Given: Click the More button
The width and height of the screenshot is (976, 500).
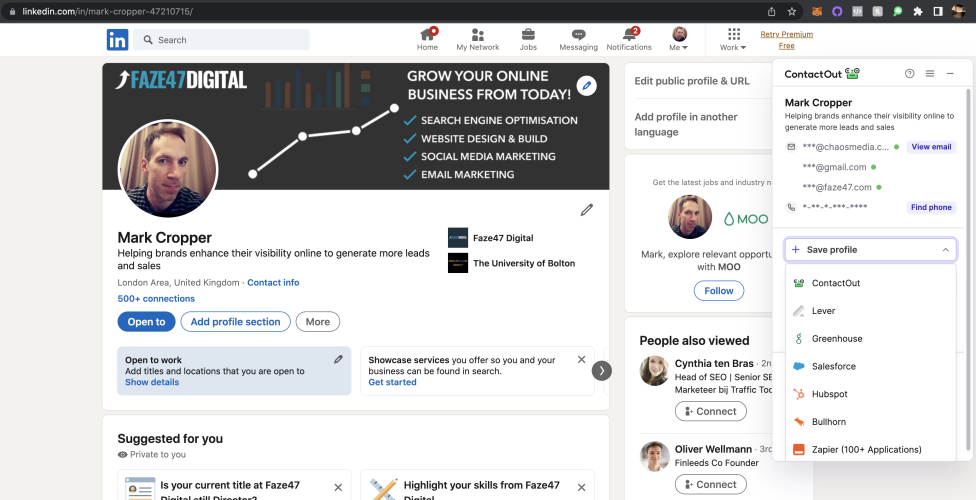Looking at the screenshot, I should [x=317, y=322].
